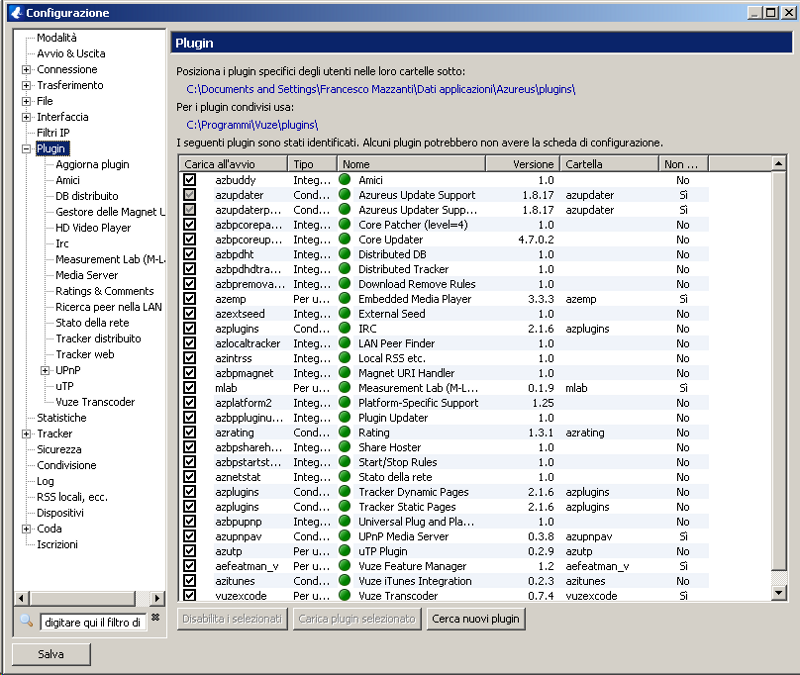Select Media Server in plugin tree
Screen dimensions: 800x675
click(x=86, y=275)
